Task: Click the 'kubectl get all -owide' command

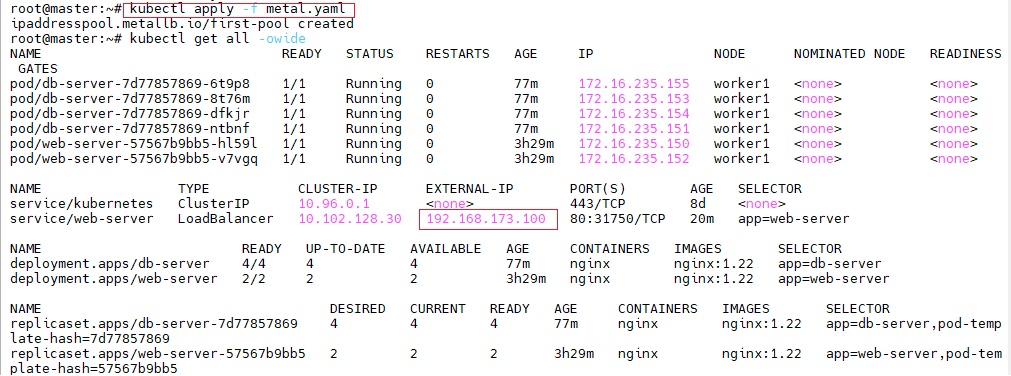Action: 217,39
